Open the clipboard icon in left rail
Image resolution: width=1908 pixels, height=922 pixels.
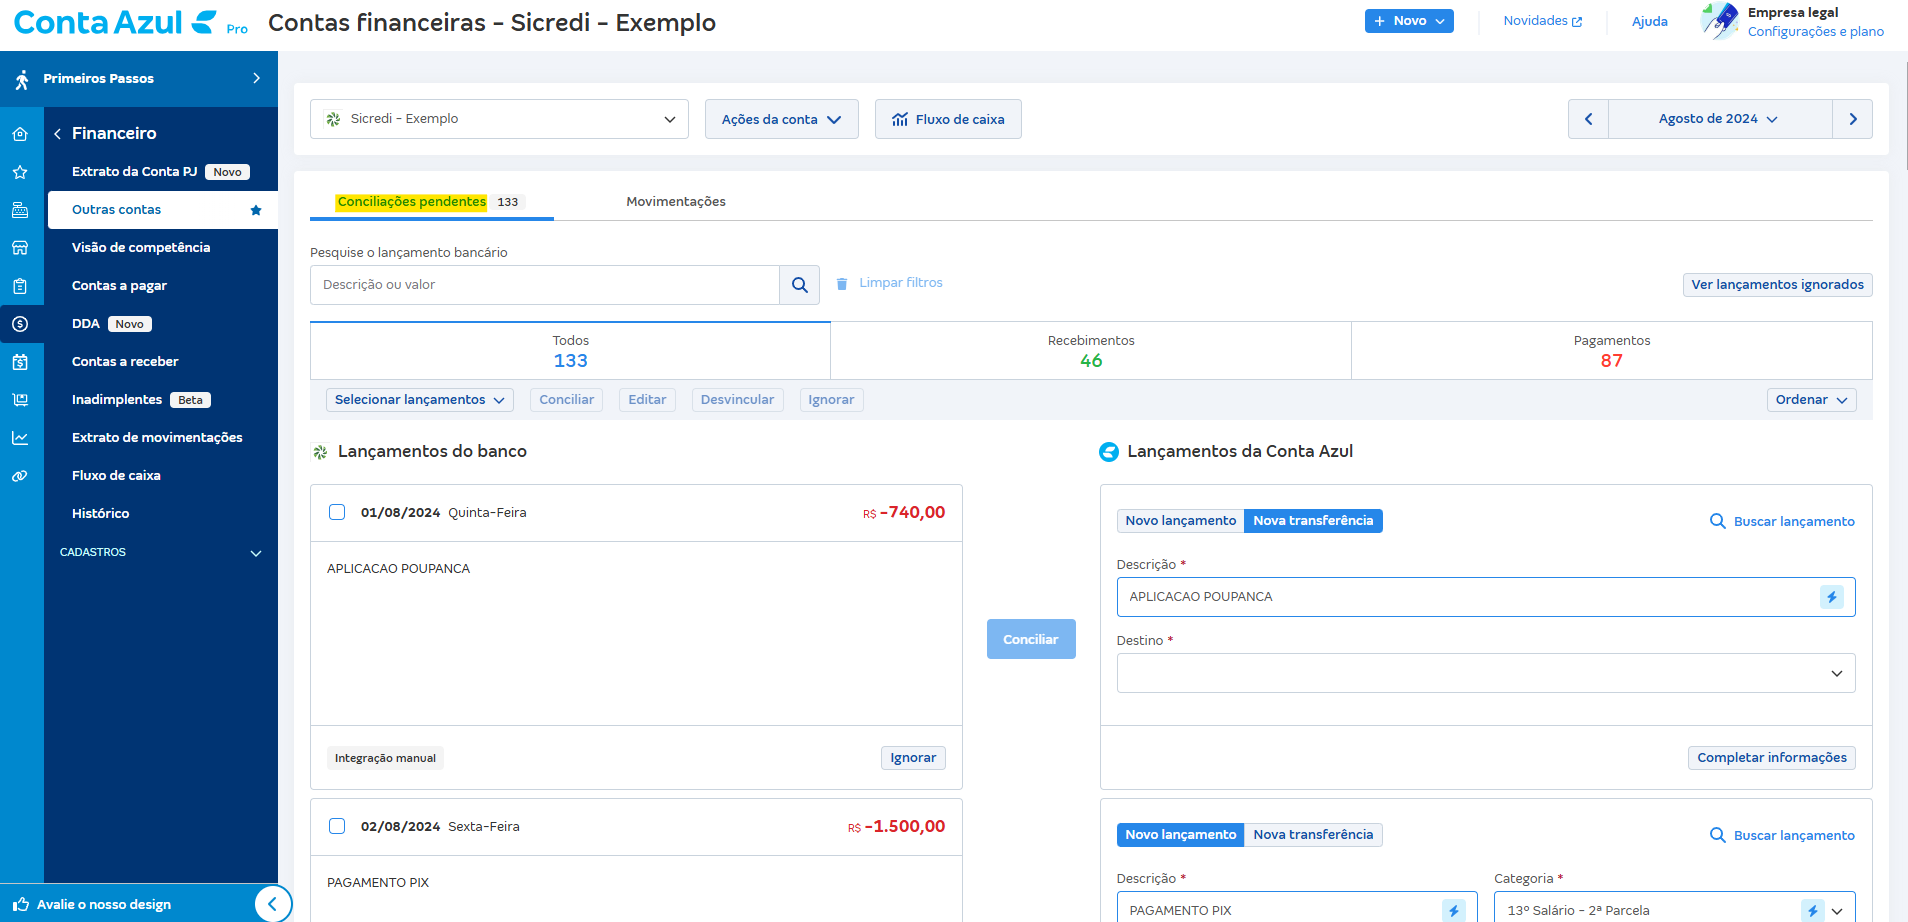coord(20,286)
